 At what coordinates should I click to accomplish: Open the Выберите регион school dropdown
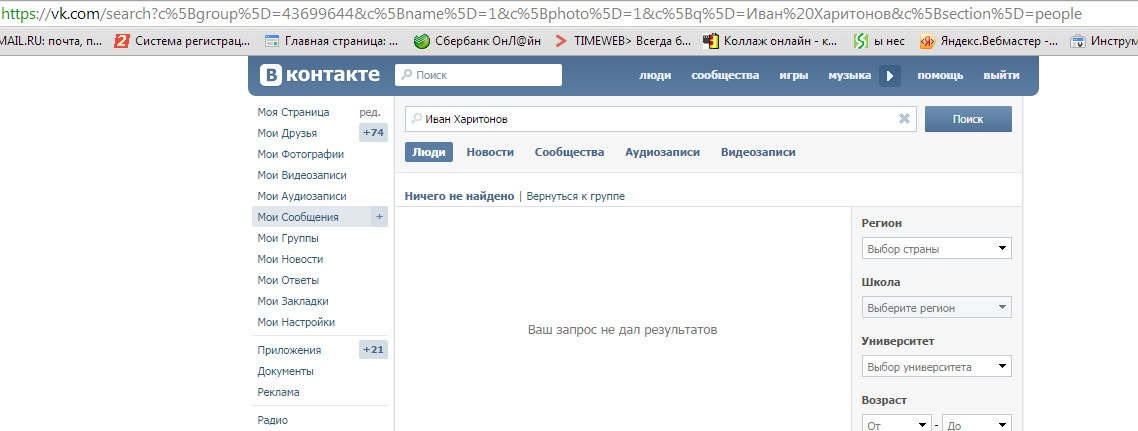(936, 308)
